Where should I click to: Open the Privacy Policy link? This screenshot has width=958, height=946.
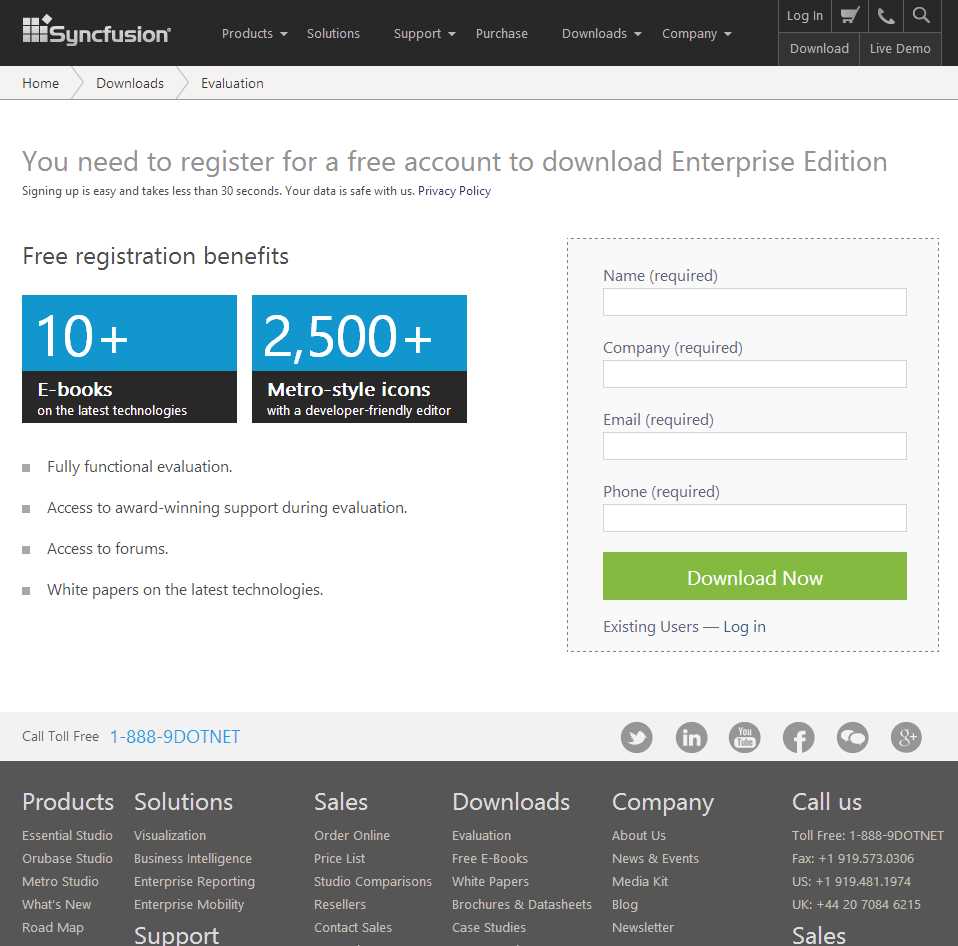455,190
